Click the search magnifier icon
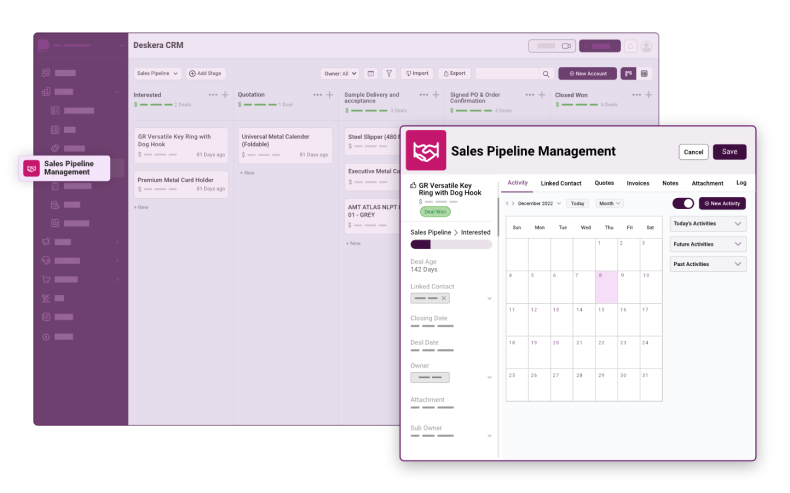This screenshot has width=790, height=493. (546, 74)
